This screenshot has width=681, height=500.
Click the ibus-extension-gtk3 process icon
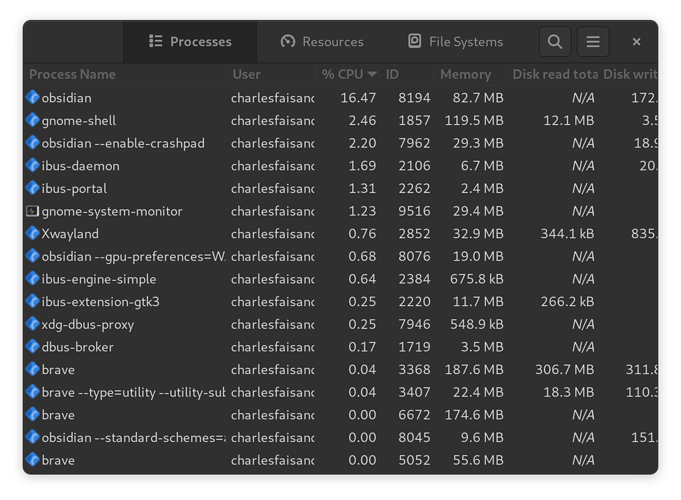33,301
